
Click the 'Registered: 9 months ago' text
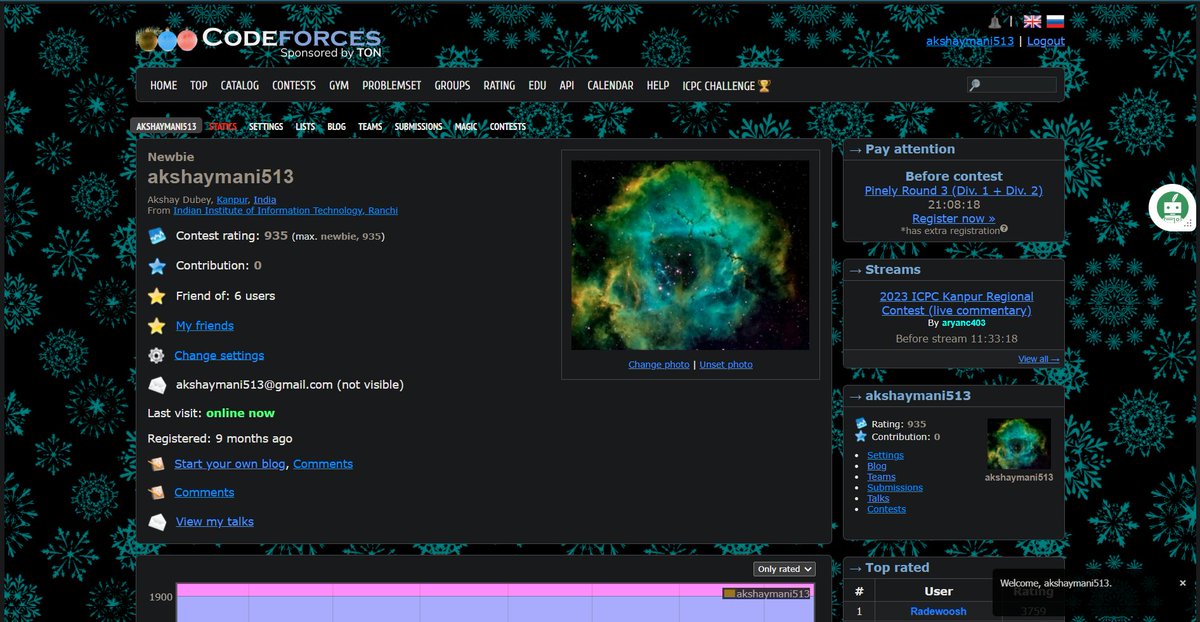[x=220, y=439]
